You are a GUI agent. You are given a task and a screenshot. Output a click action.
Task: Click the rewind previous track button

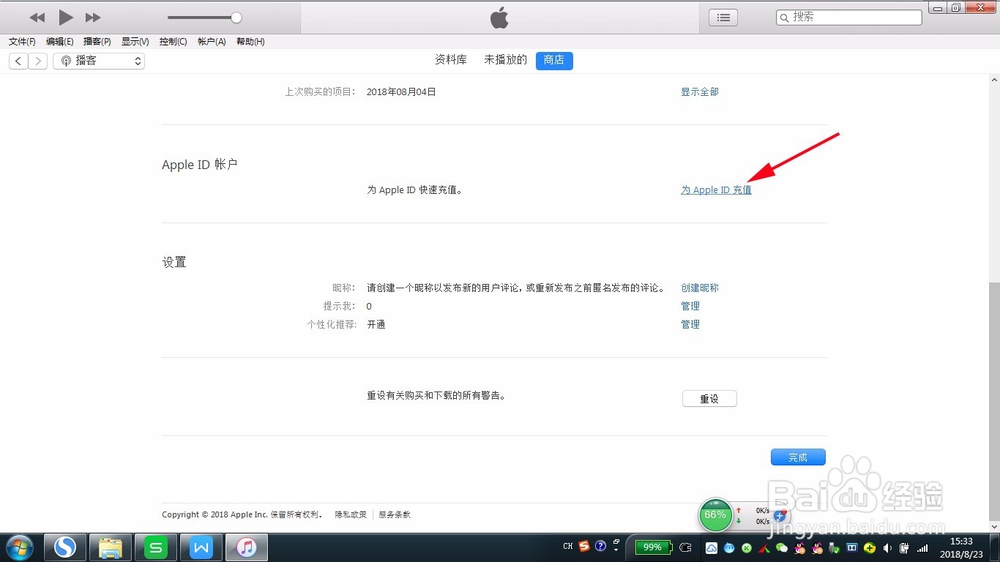(x=37, y=18)
